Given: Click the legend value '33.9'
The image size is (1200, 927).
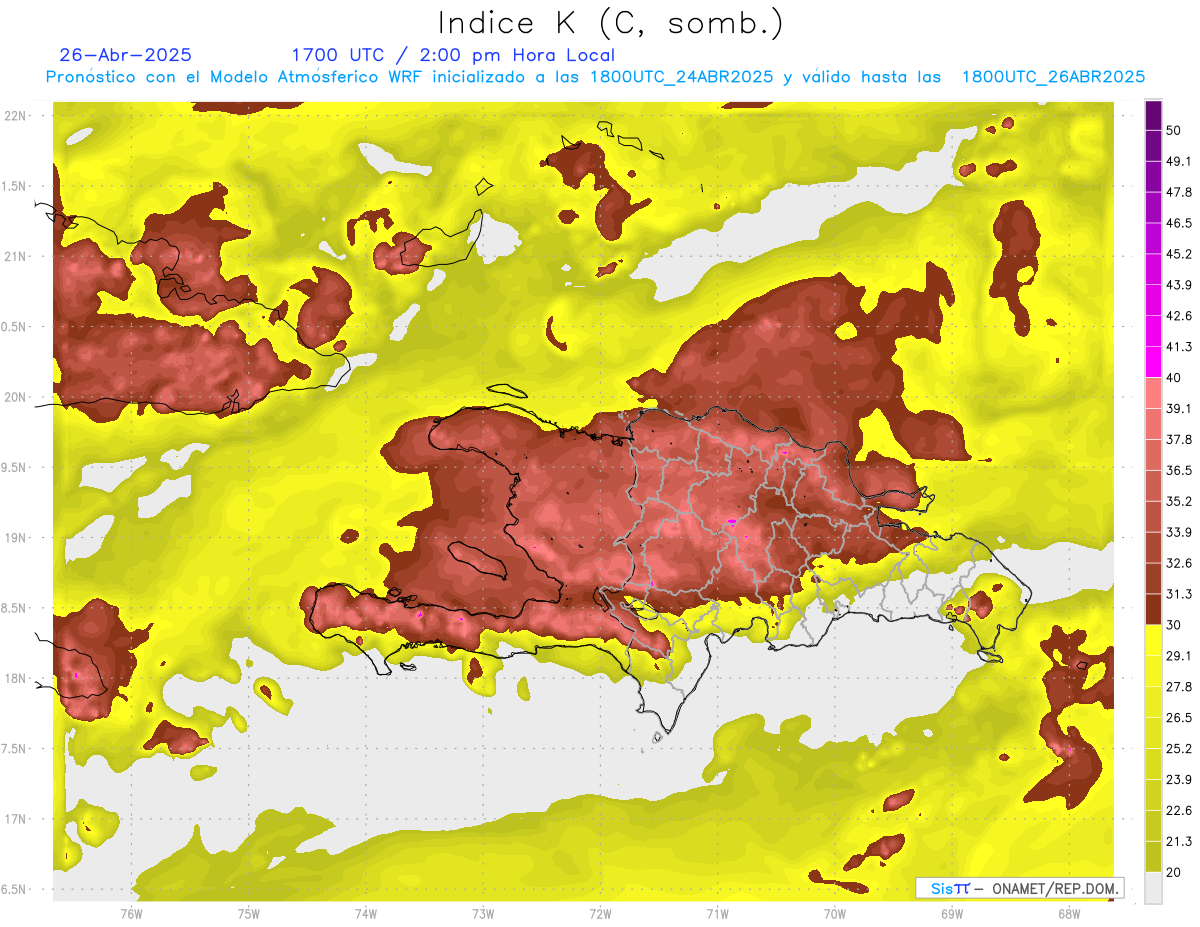Looking at the screenshot, I should coord(1178,532).
